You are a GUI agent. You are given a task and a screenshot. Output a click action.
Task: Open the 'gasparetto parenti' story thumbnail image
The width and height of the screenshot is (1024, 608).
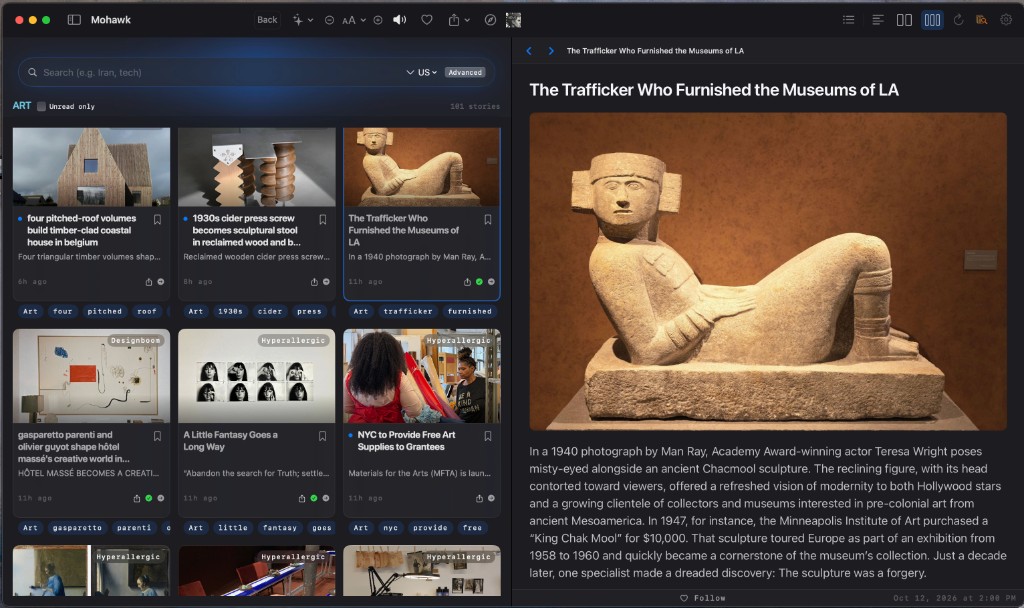91,376
